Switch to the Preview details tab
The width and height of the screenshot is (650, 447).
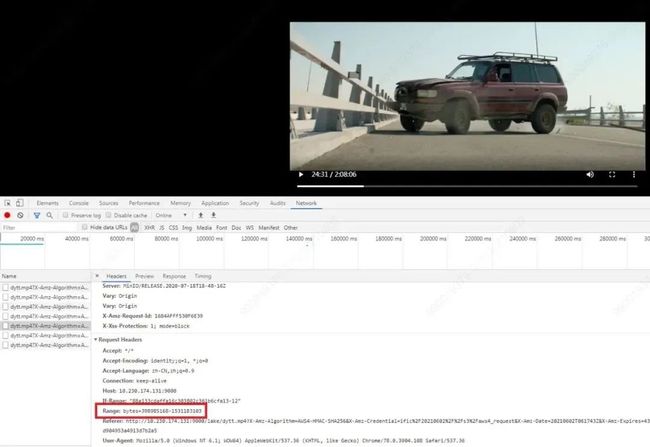click(x=144, y=276)
